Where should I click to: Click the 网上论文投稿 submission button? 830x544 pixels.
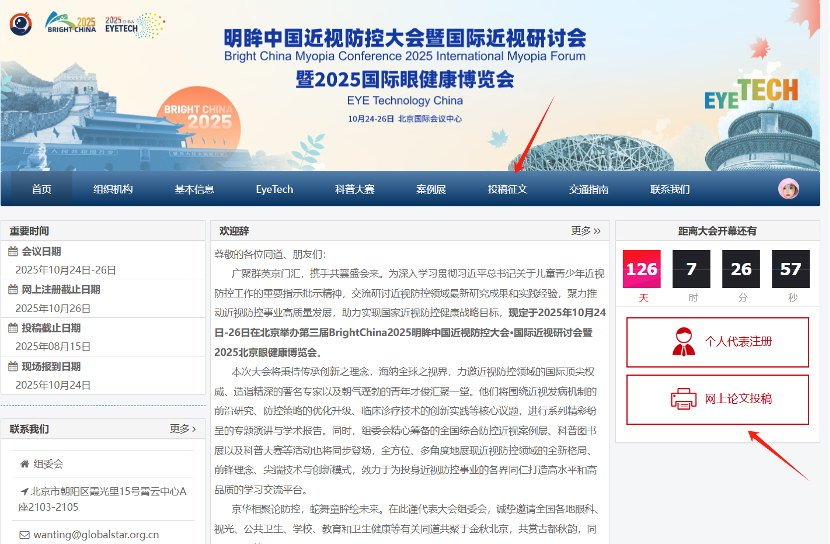(x=717, y=400)
